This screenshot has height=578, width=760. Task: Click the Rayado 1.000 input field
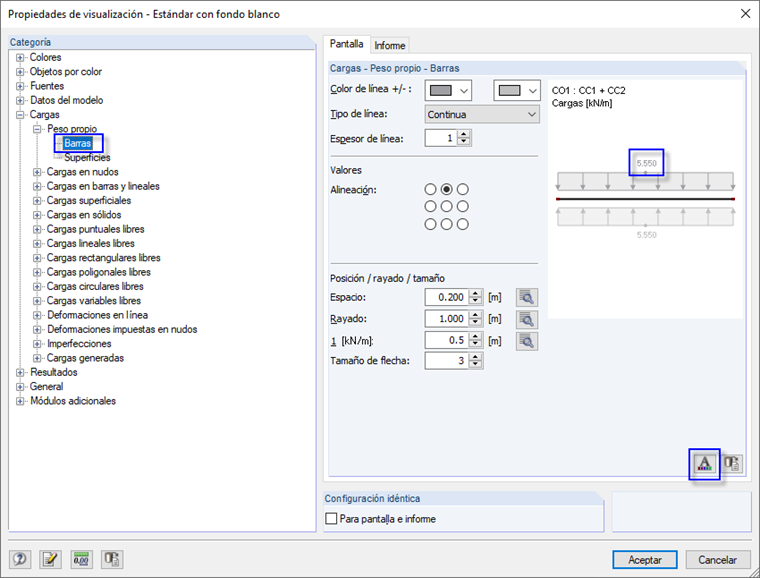pyautogui.click(x=445, y=319)
